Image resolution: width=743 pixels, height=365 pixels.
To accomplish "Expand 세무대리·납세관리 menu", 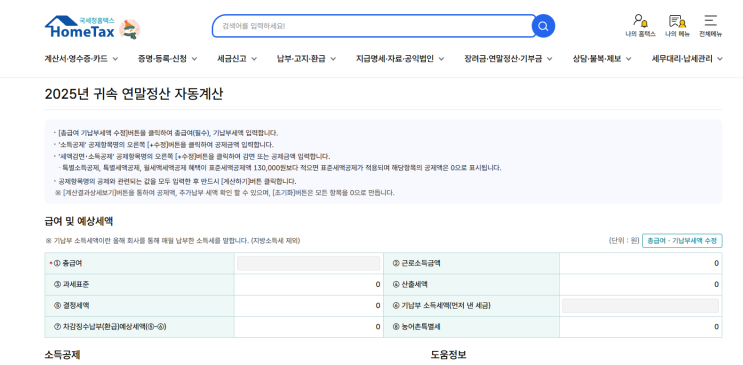I will tap(687, 59).
